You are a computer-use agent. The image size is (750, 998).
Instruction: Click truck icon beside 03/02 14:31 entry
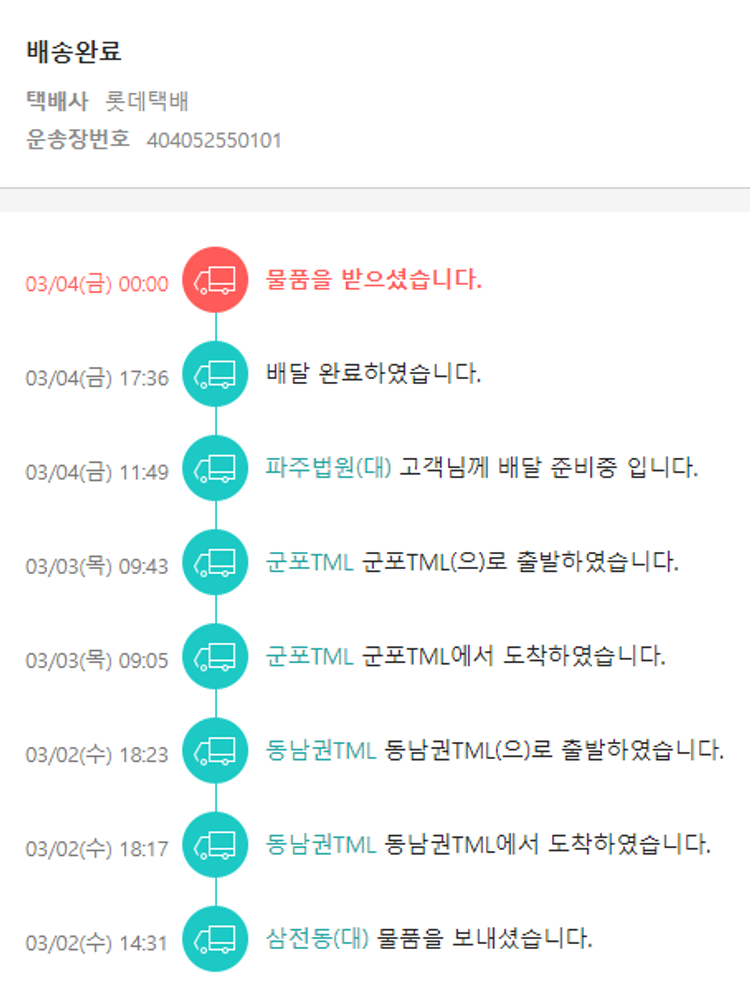click(x=215, y=939)
